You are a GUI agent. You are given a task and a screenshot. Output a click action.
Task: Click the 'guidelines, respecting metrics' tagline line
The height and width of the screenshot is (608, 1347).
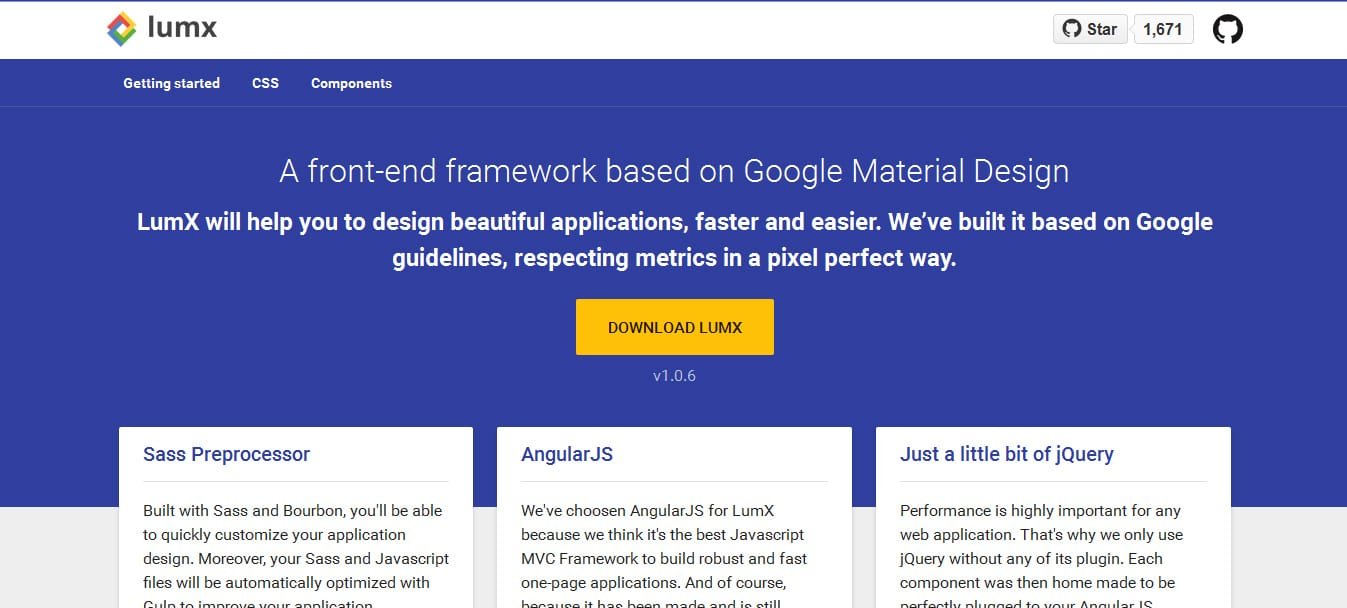[674, 258]
